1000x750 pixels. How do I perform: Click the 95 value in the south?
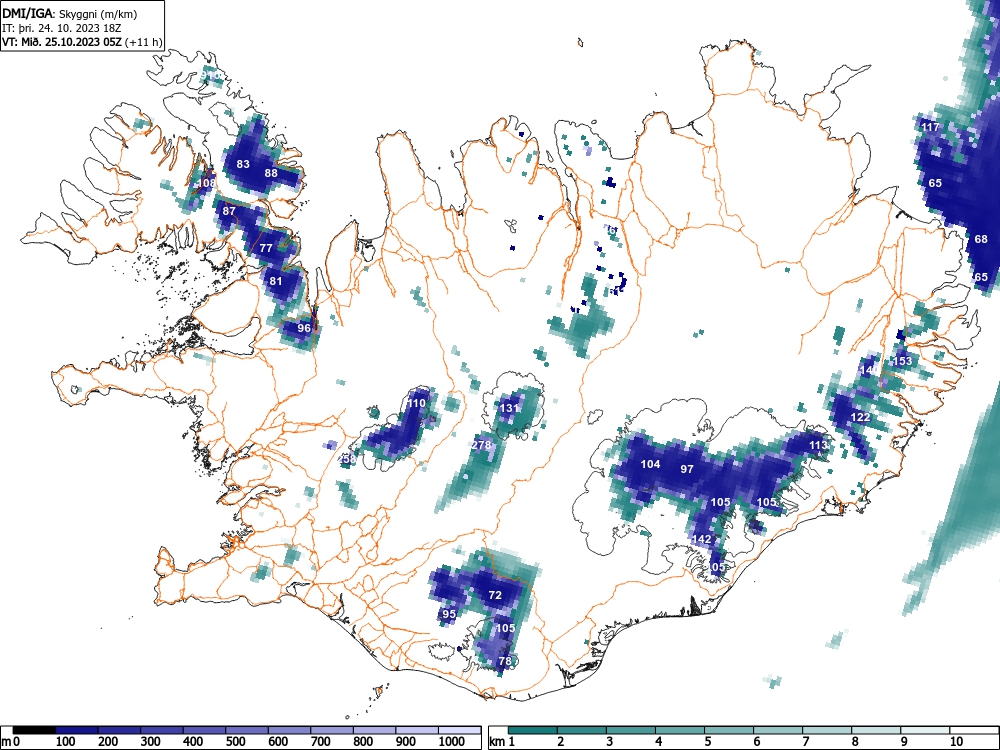[x=449, y=614]
